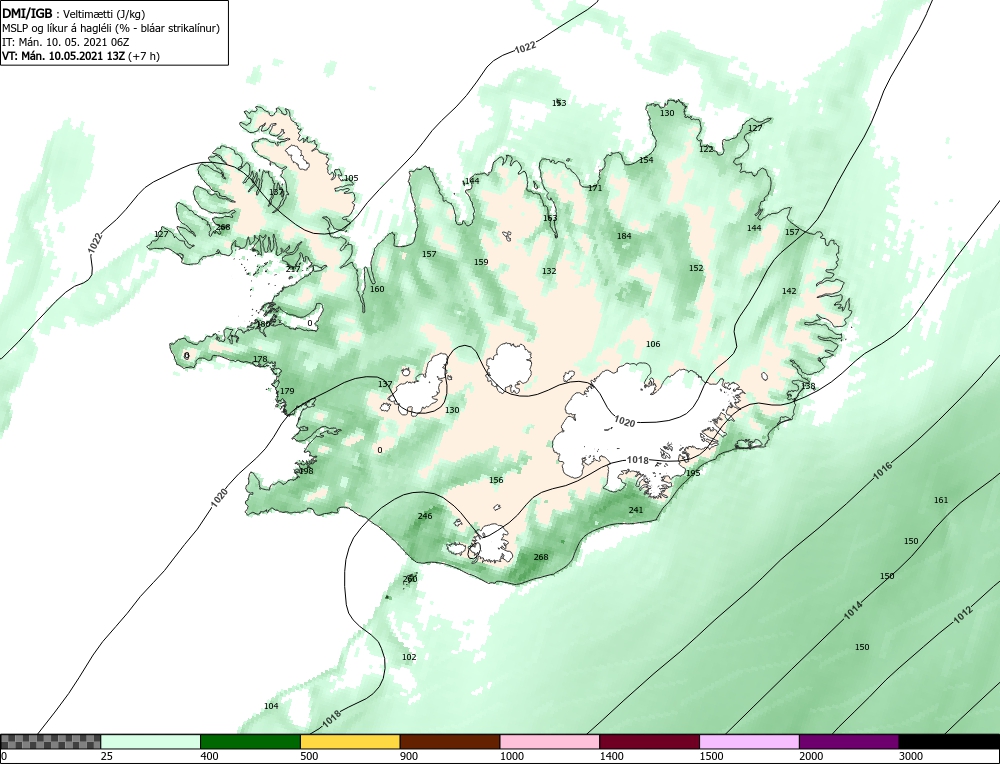This screenshot has height=764, width=1000.
Task: Click the map value "163"
Action: click(550, 218)
